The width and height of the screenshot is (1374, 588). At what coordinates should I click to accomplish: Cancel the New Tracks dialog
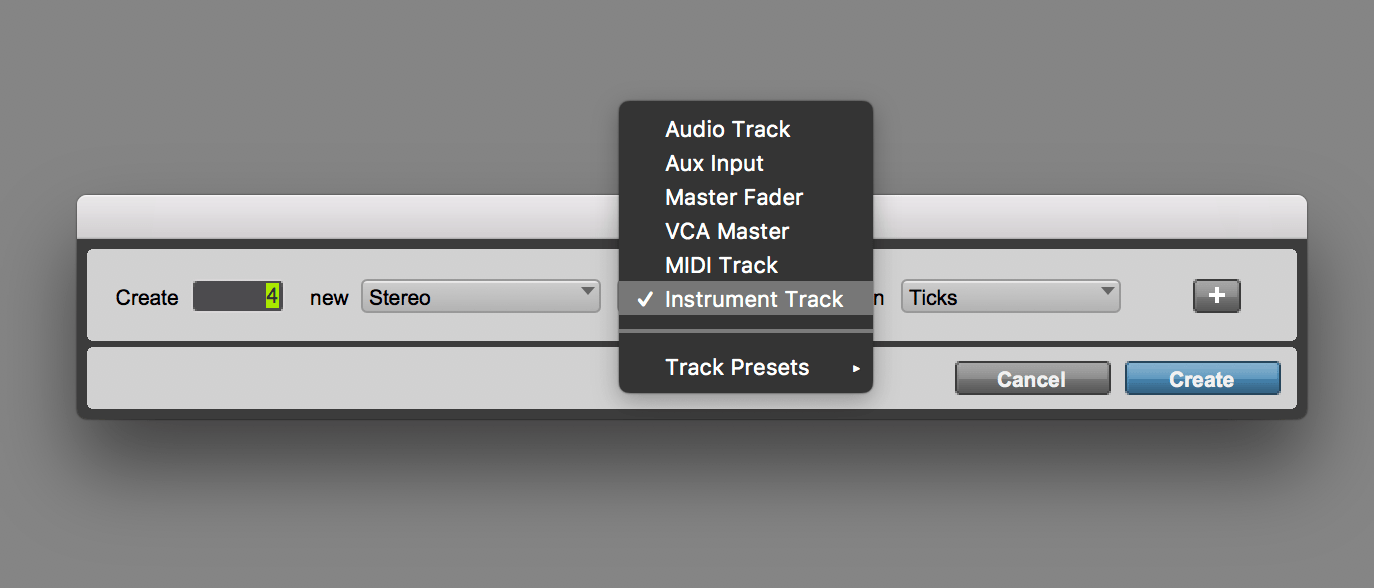pos(1032,379)
